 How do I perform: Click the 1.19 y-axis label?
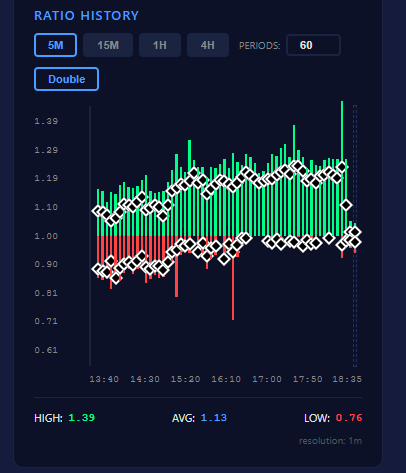46,178
